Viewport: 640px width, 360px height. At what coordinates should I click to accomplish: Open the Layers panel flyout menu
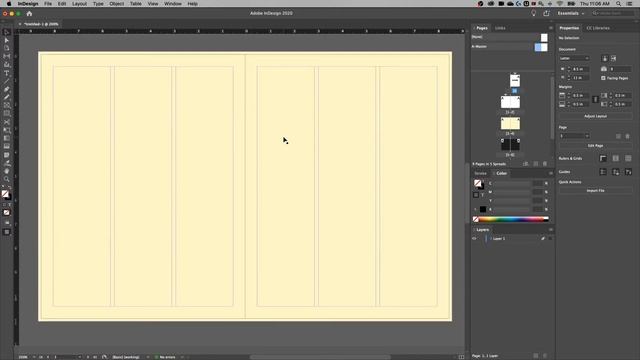click(x=551, y=230)
